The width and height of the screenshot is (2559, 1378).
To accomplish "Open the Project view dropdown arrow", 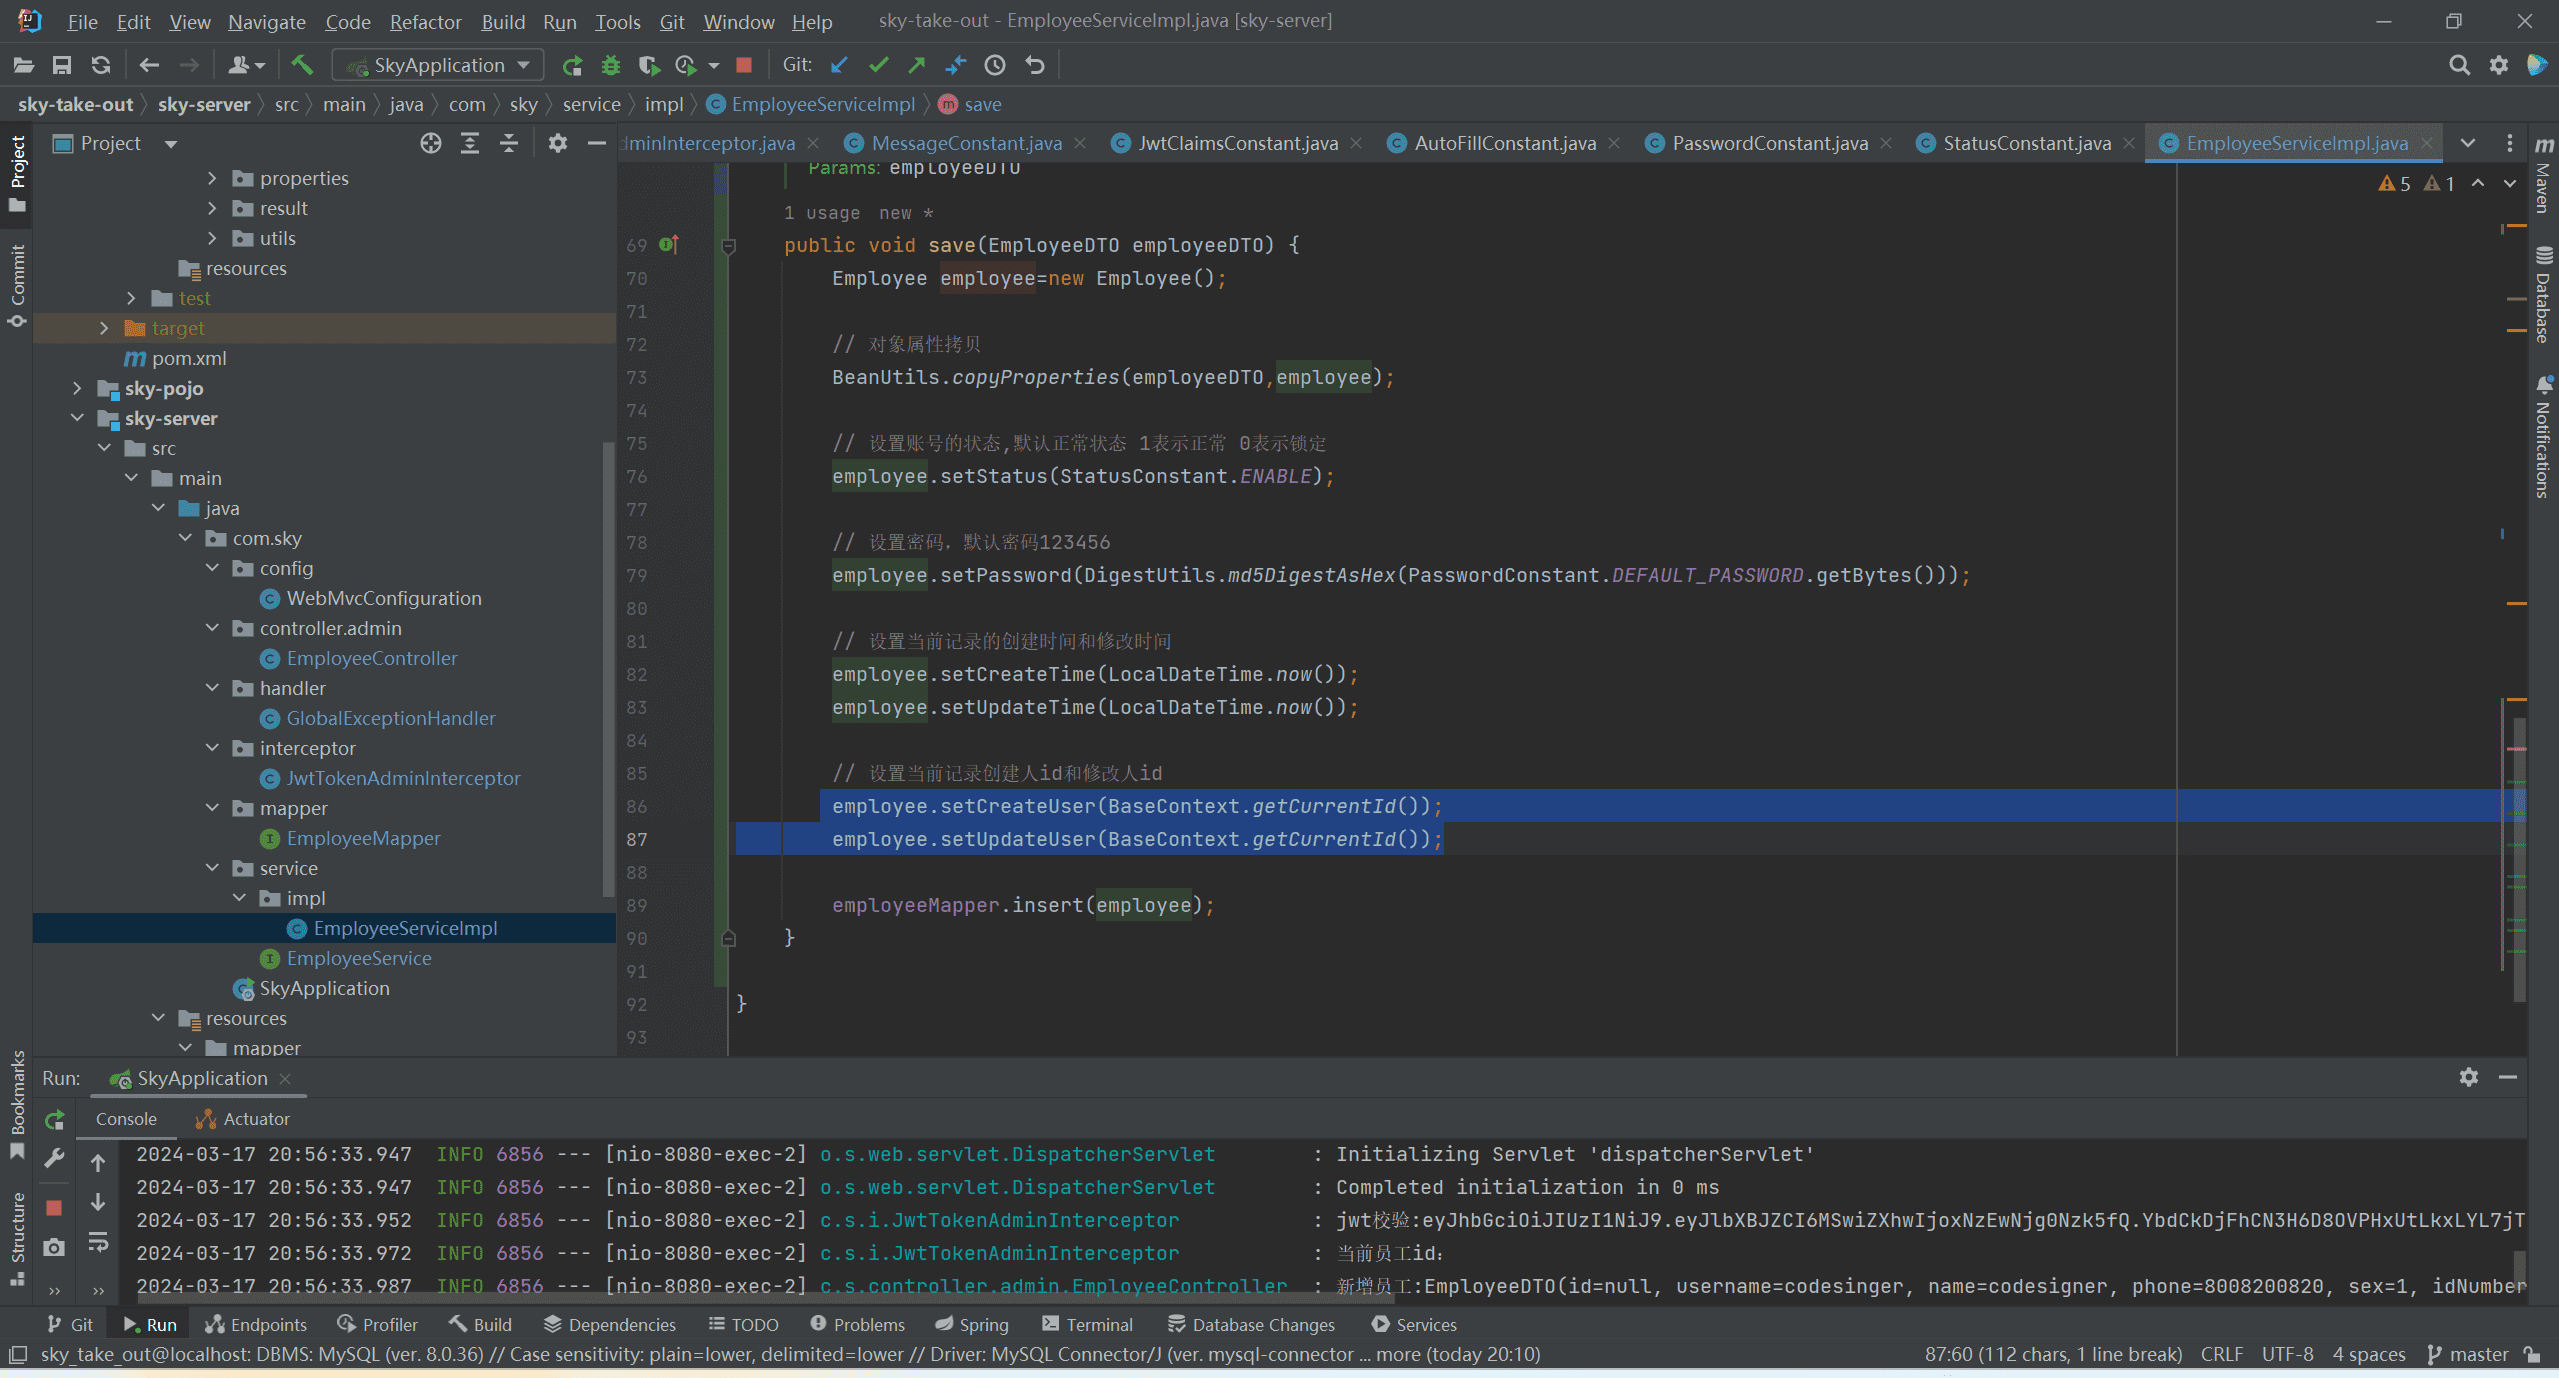I will click(x=171, y=144).
